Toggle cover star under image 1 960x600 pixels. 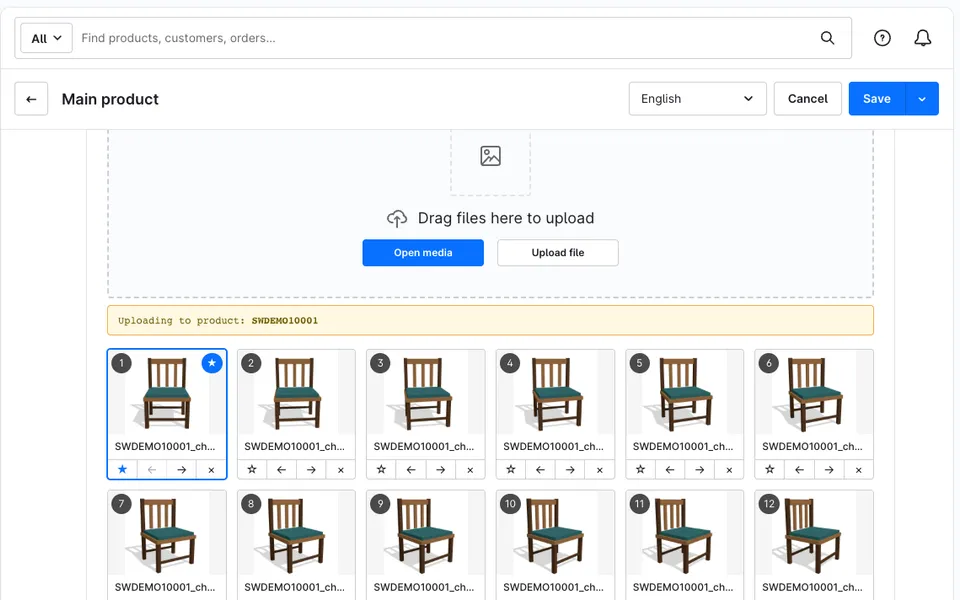point(122,470)
